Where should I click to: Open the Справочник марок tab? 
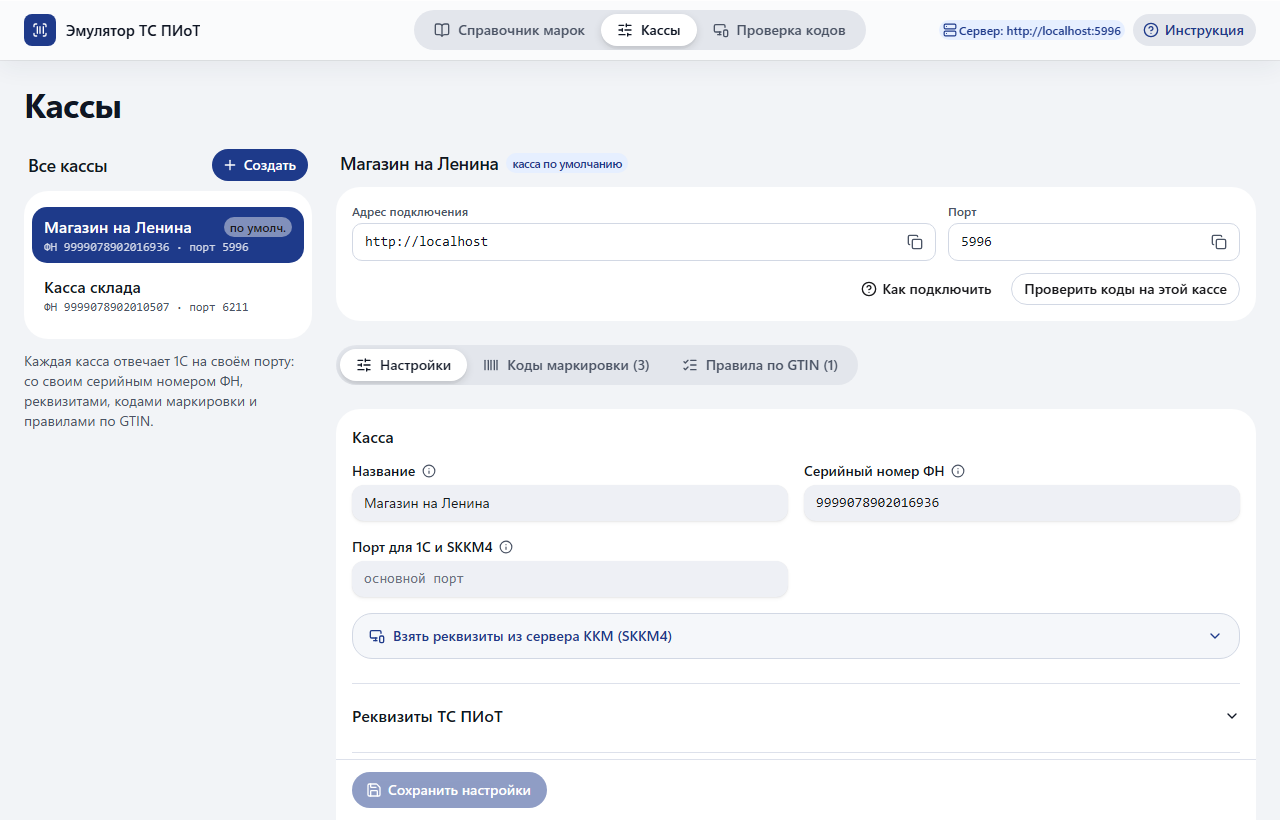pyautogui.click(x=509, y=30)
